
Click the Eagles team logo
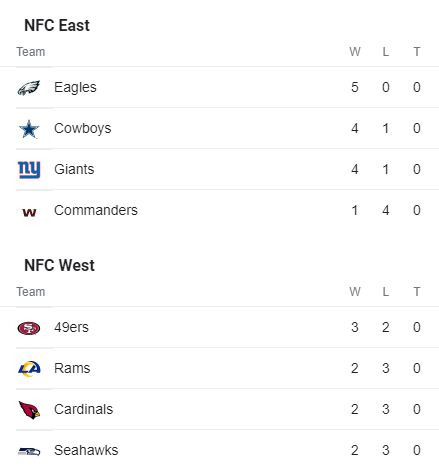[x=29, y=88]
